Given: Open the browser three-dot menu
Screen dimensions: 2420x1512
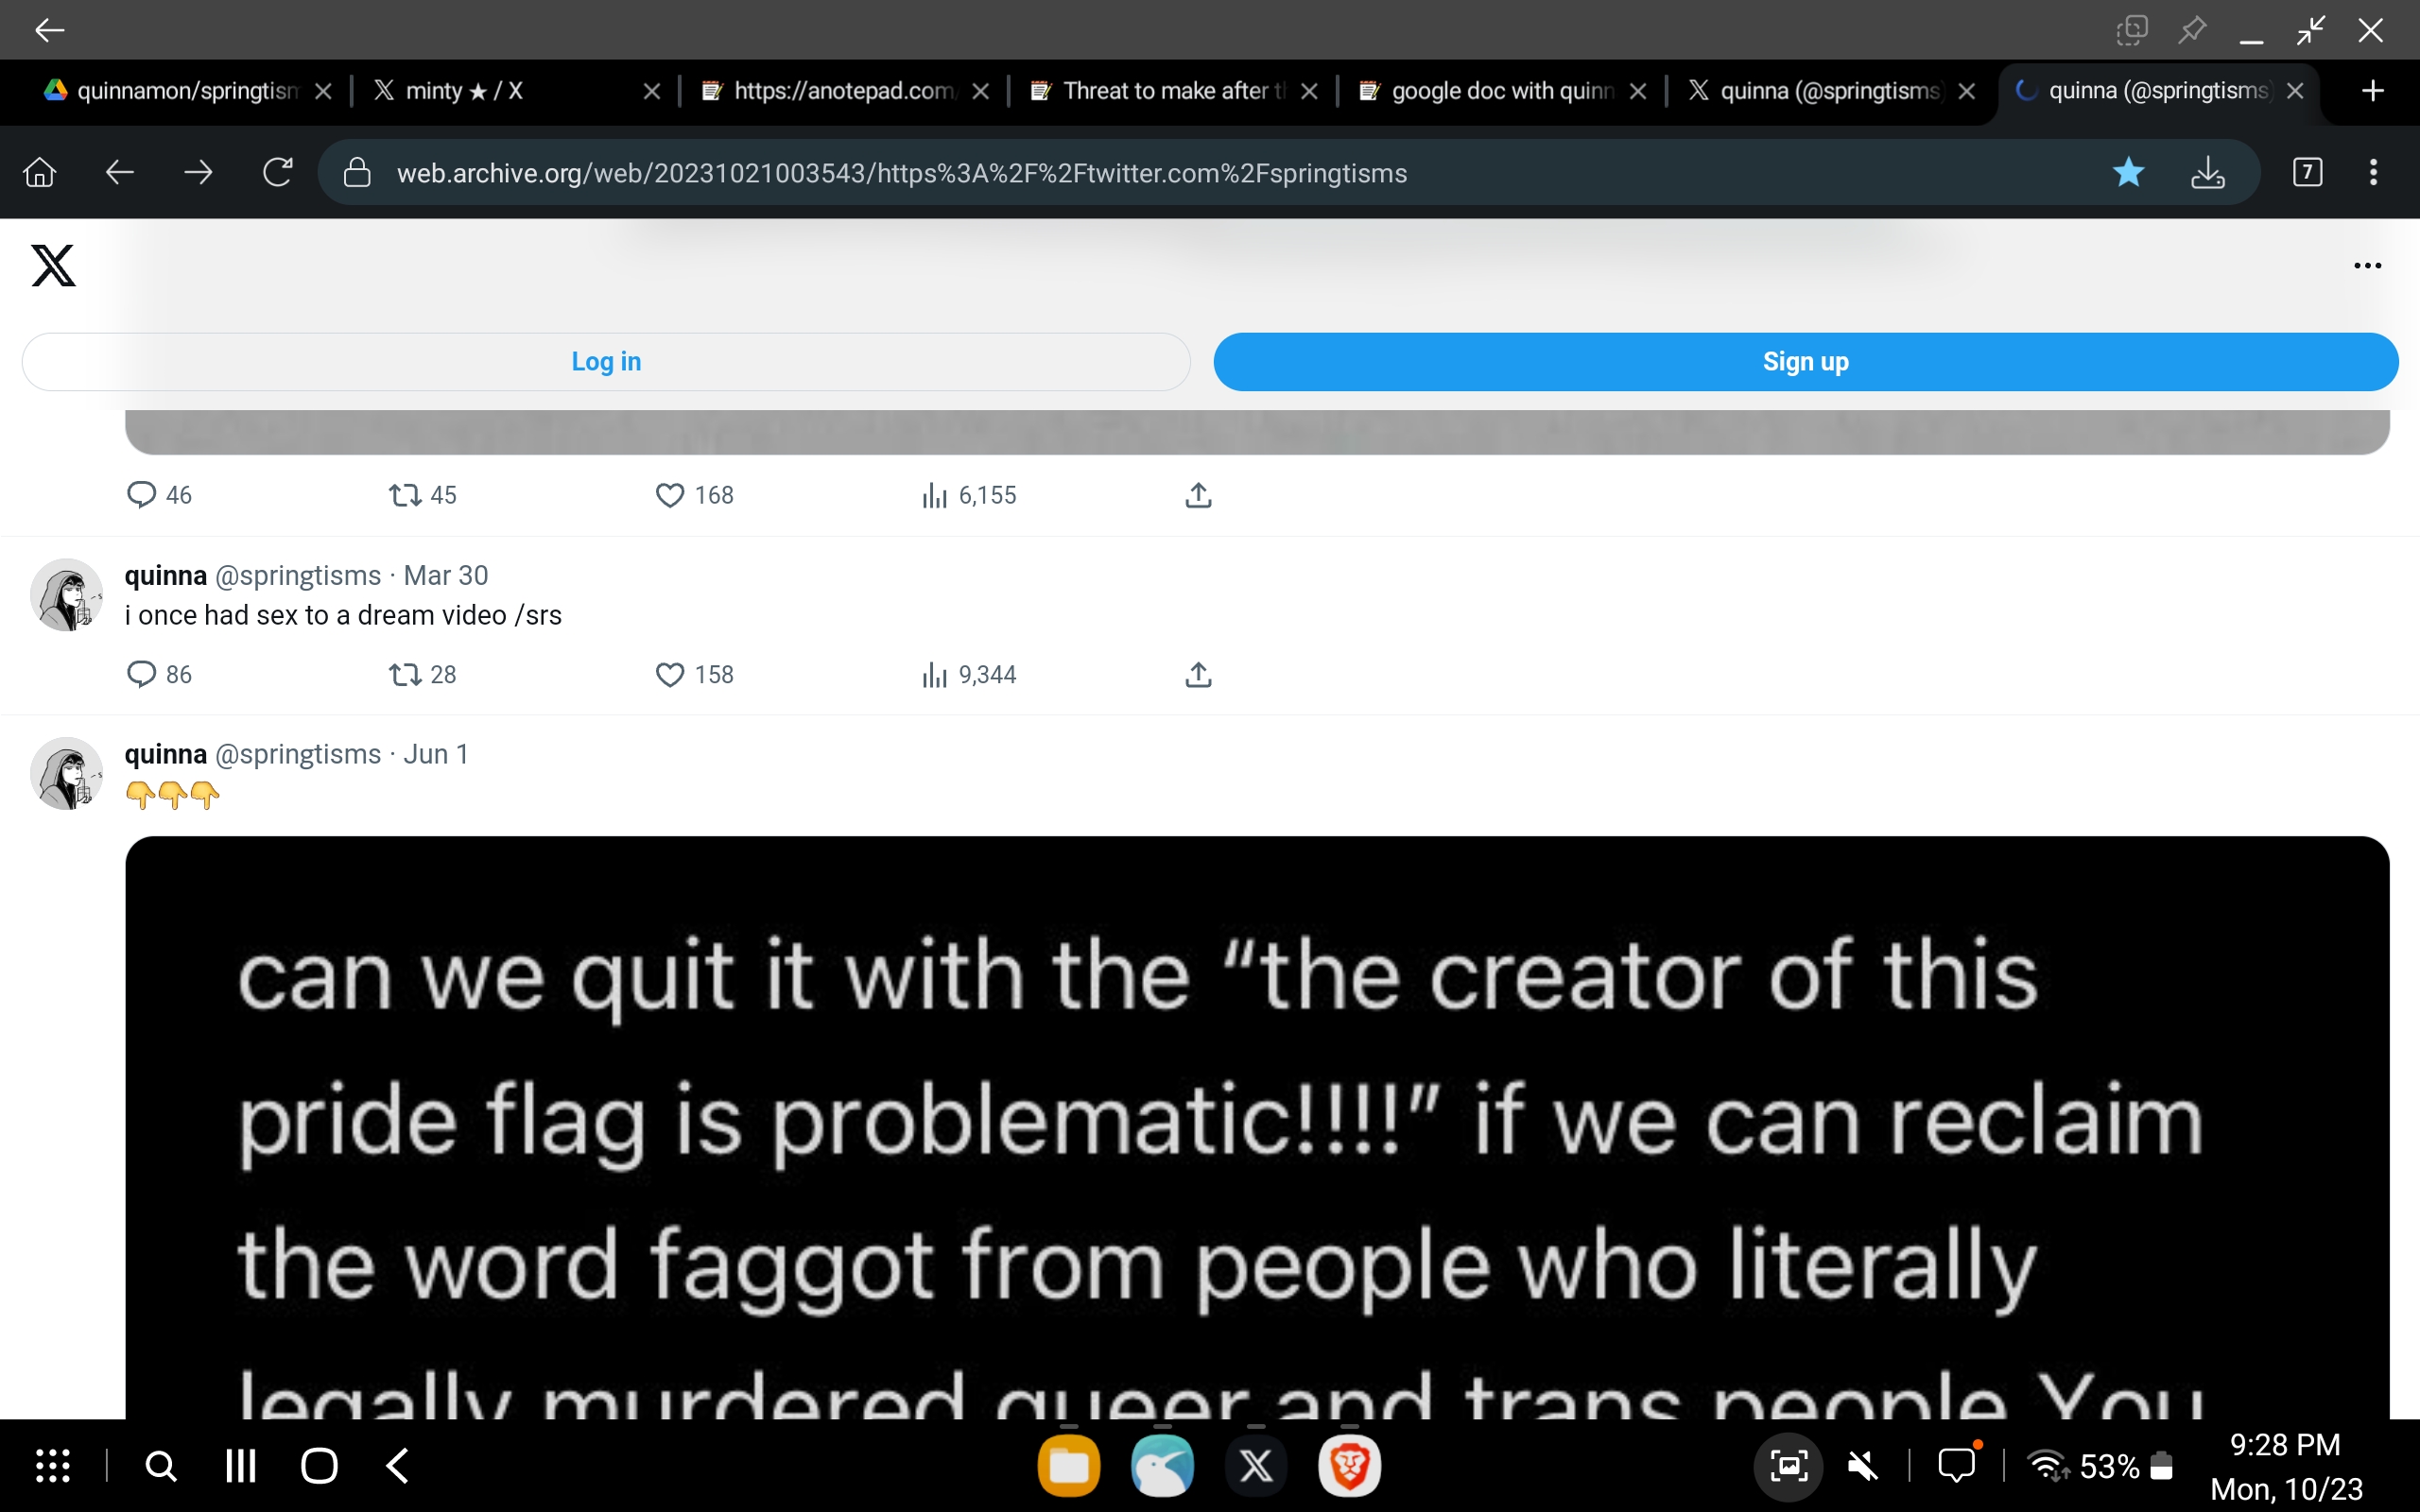Looking at the screenshot, I should coord(2372,173).
